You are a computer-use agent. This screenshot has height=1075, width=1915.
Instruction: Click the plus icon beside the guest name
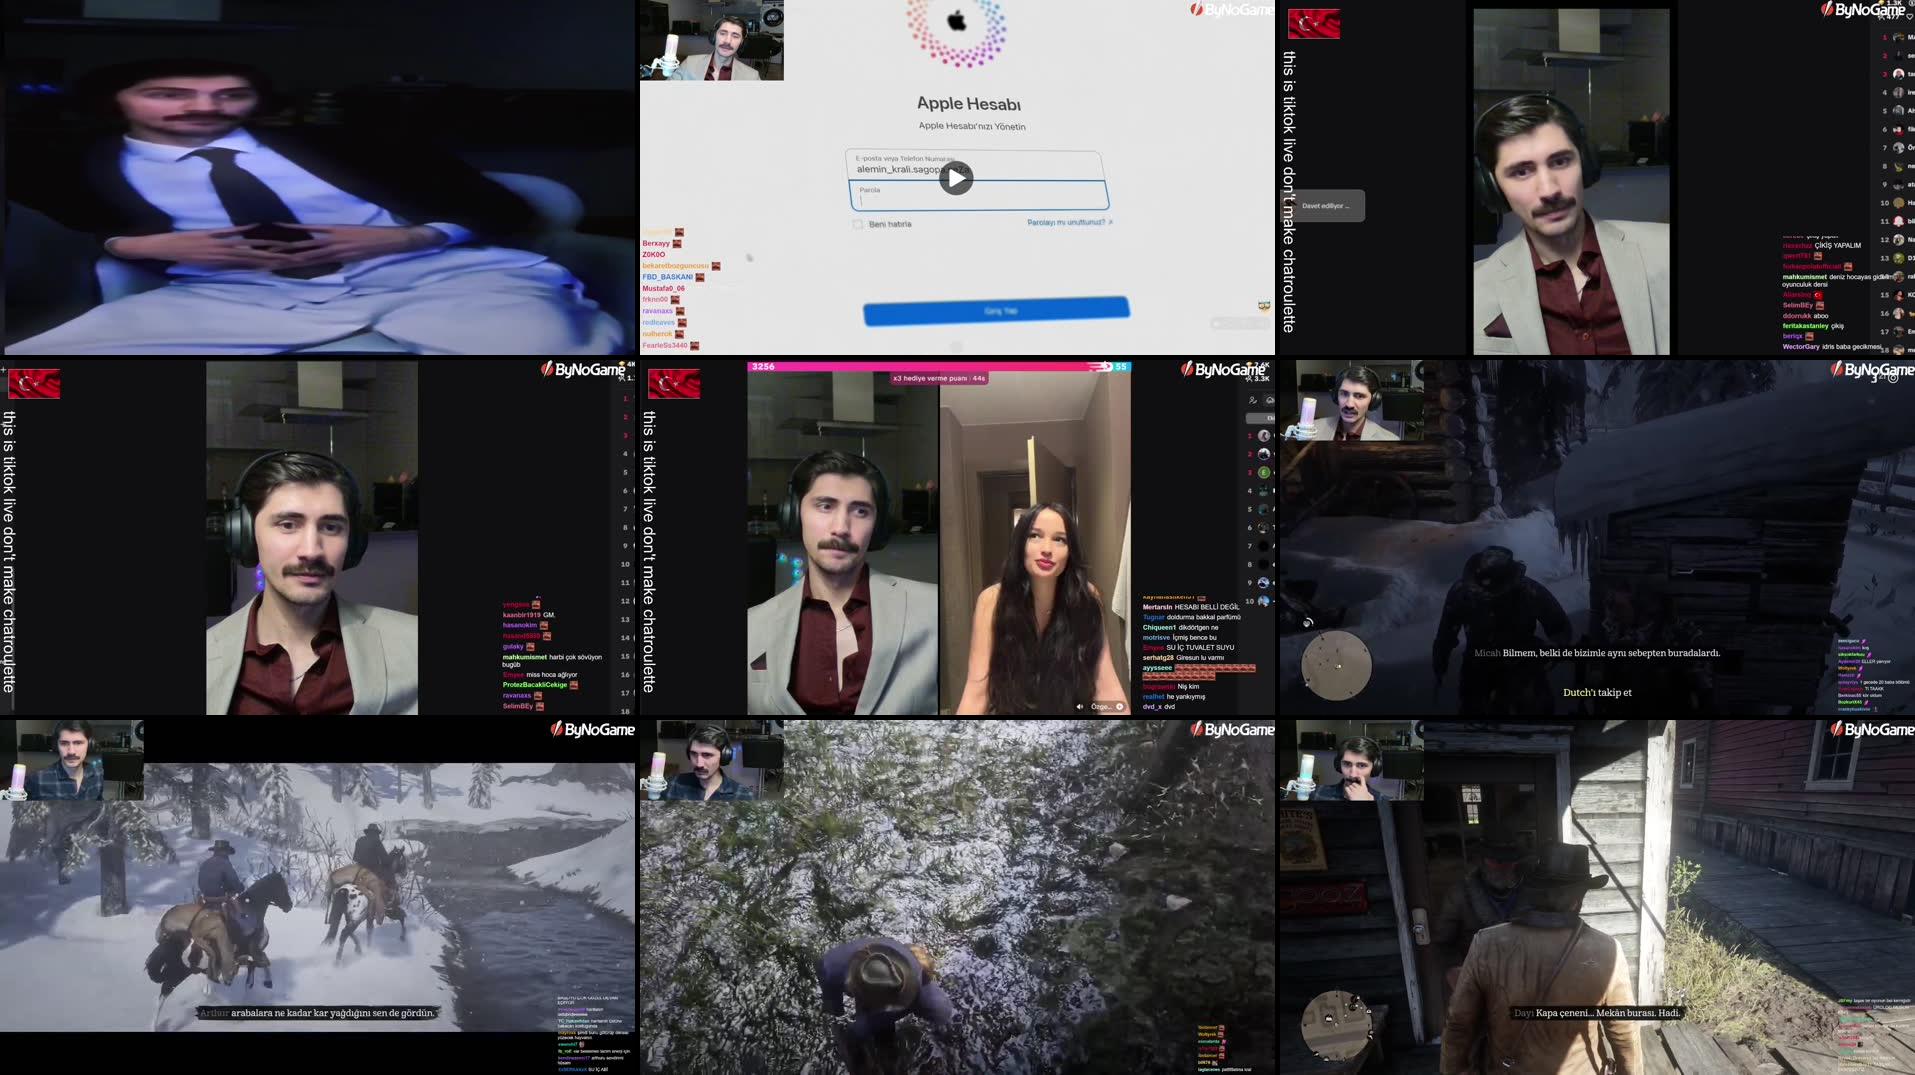(x=1119, y=707)
